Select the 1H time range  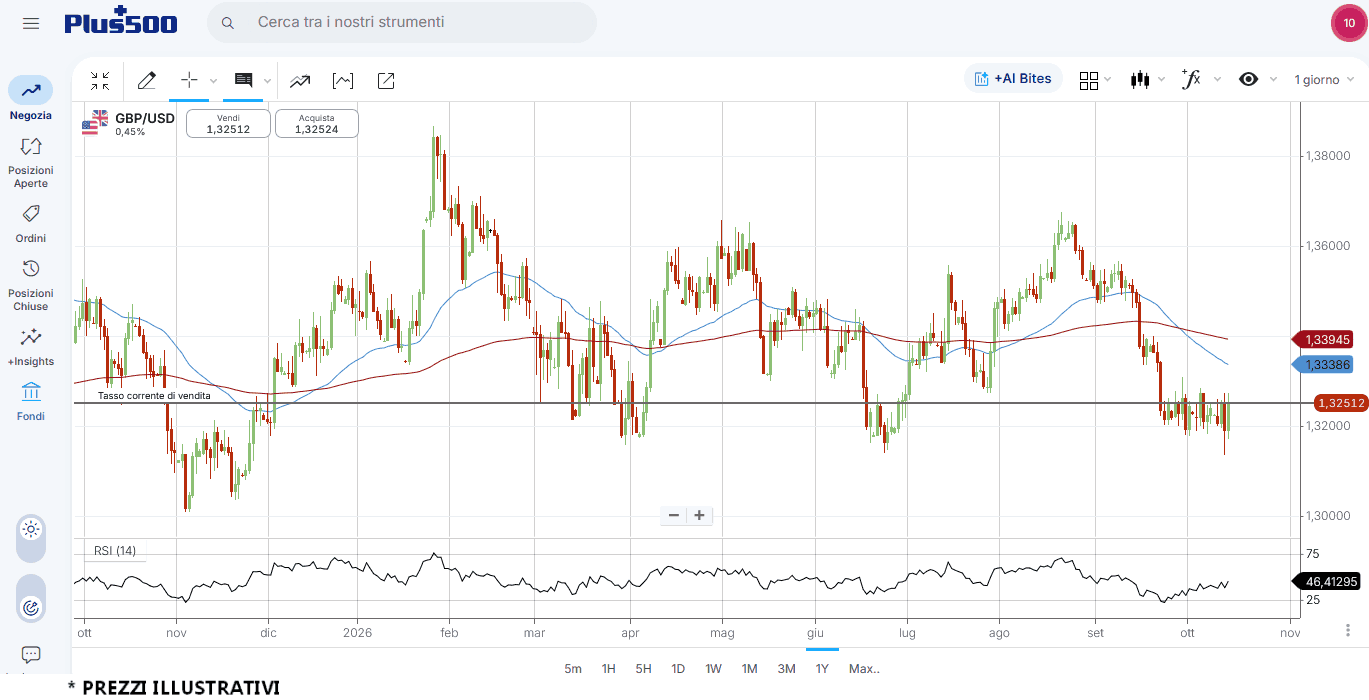click(x=608, y=668)
